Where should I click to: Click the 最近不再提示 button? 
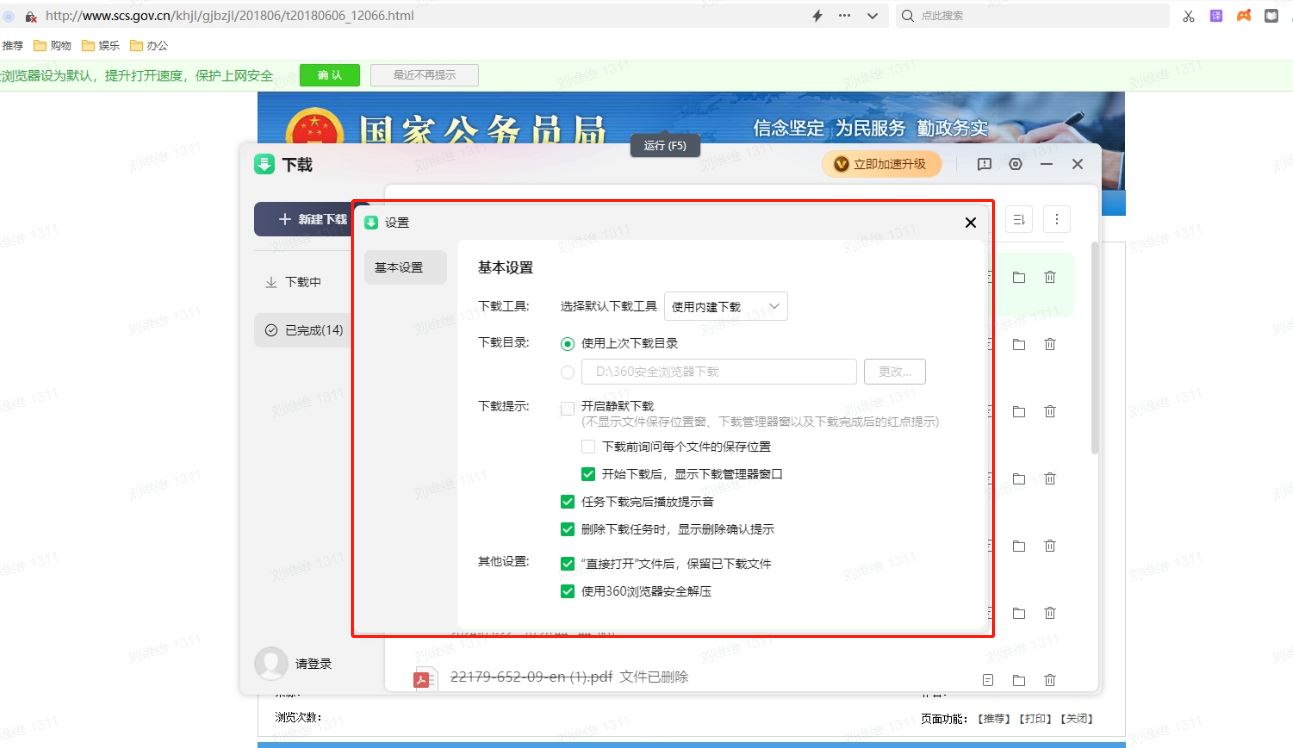click(424, 75)
